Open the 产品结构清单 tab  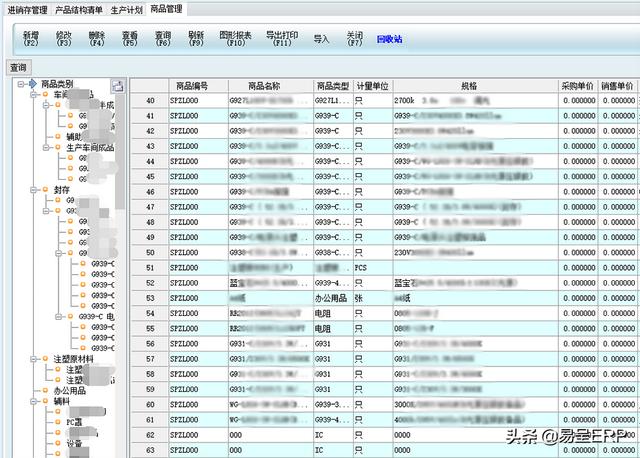[78, 9]
